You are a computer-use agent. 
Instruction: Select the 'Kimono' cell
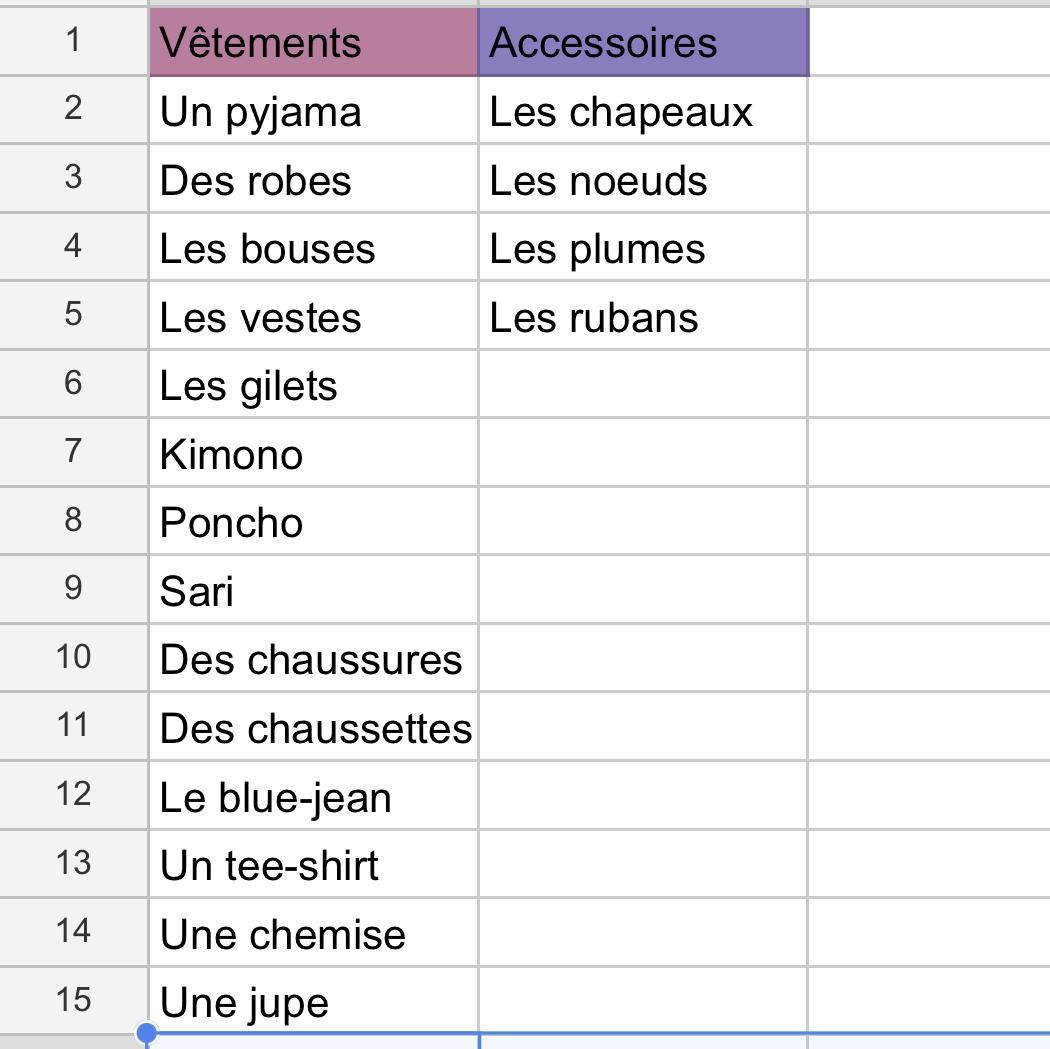[313, 453]
